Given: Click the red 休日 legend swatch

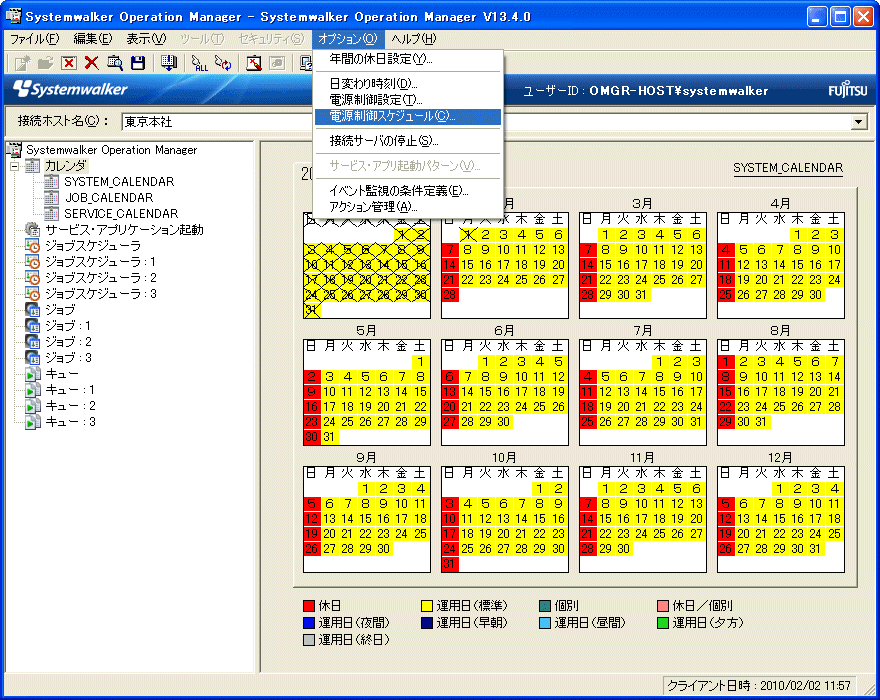Looking at the screenshot, I should click(x=309, y=606).
